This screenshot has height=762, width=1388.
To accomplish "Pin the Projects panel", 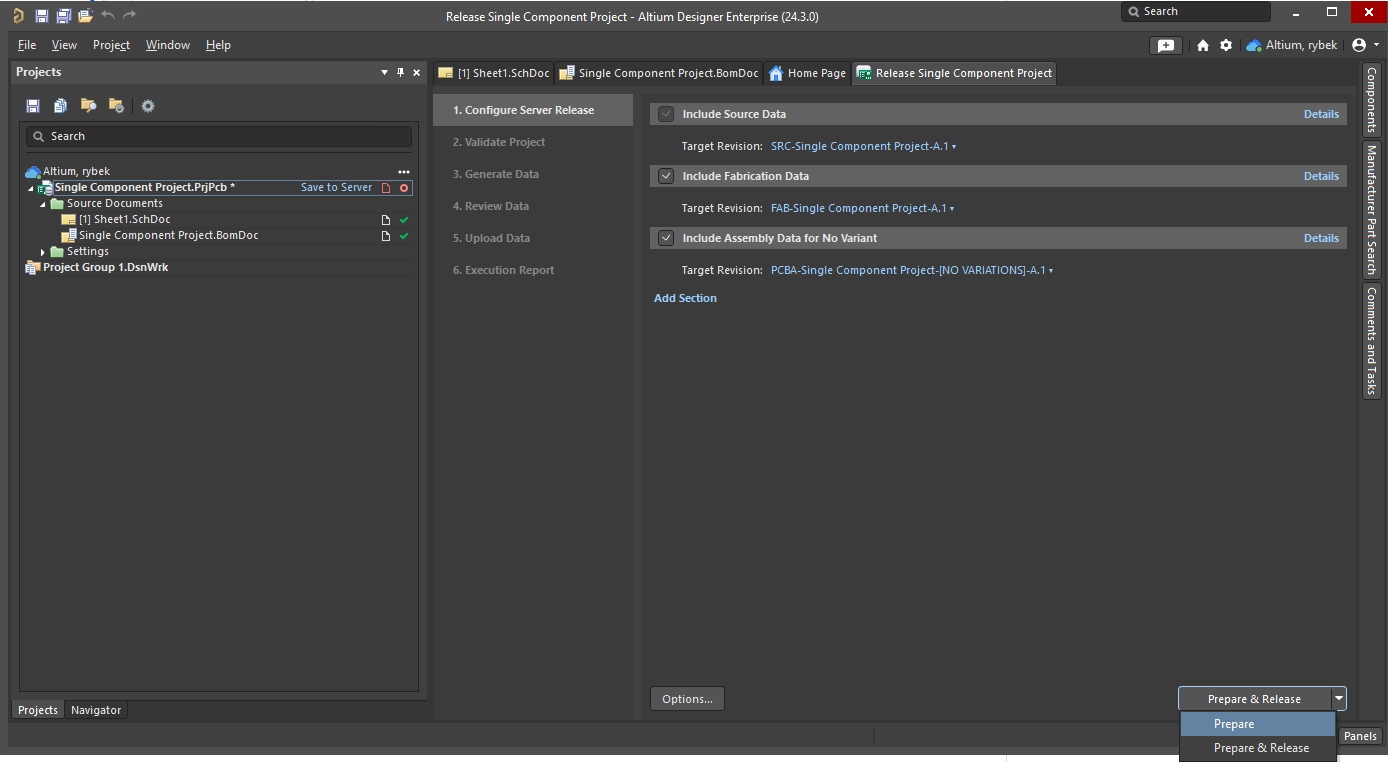I will pos(401,72).
